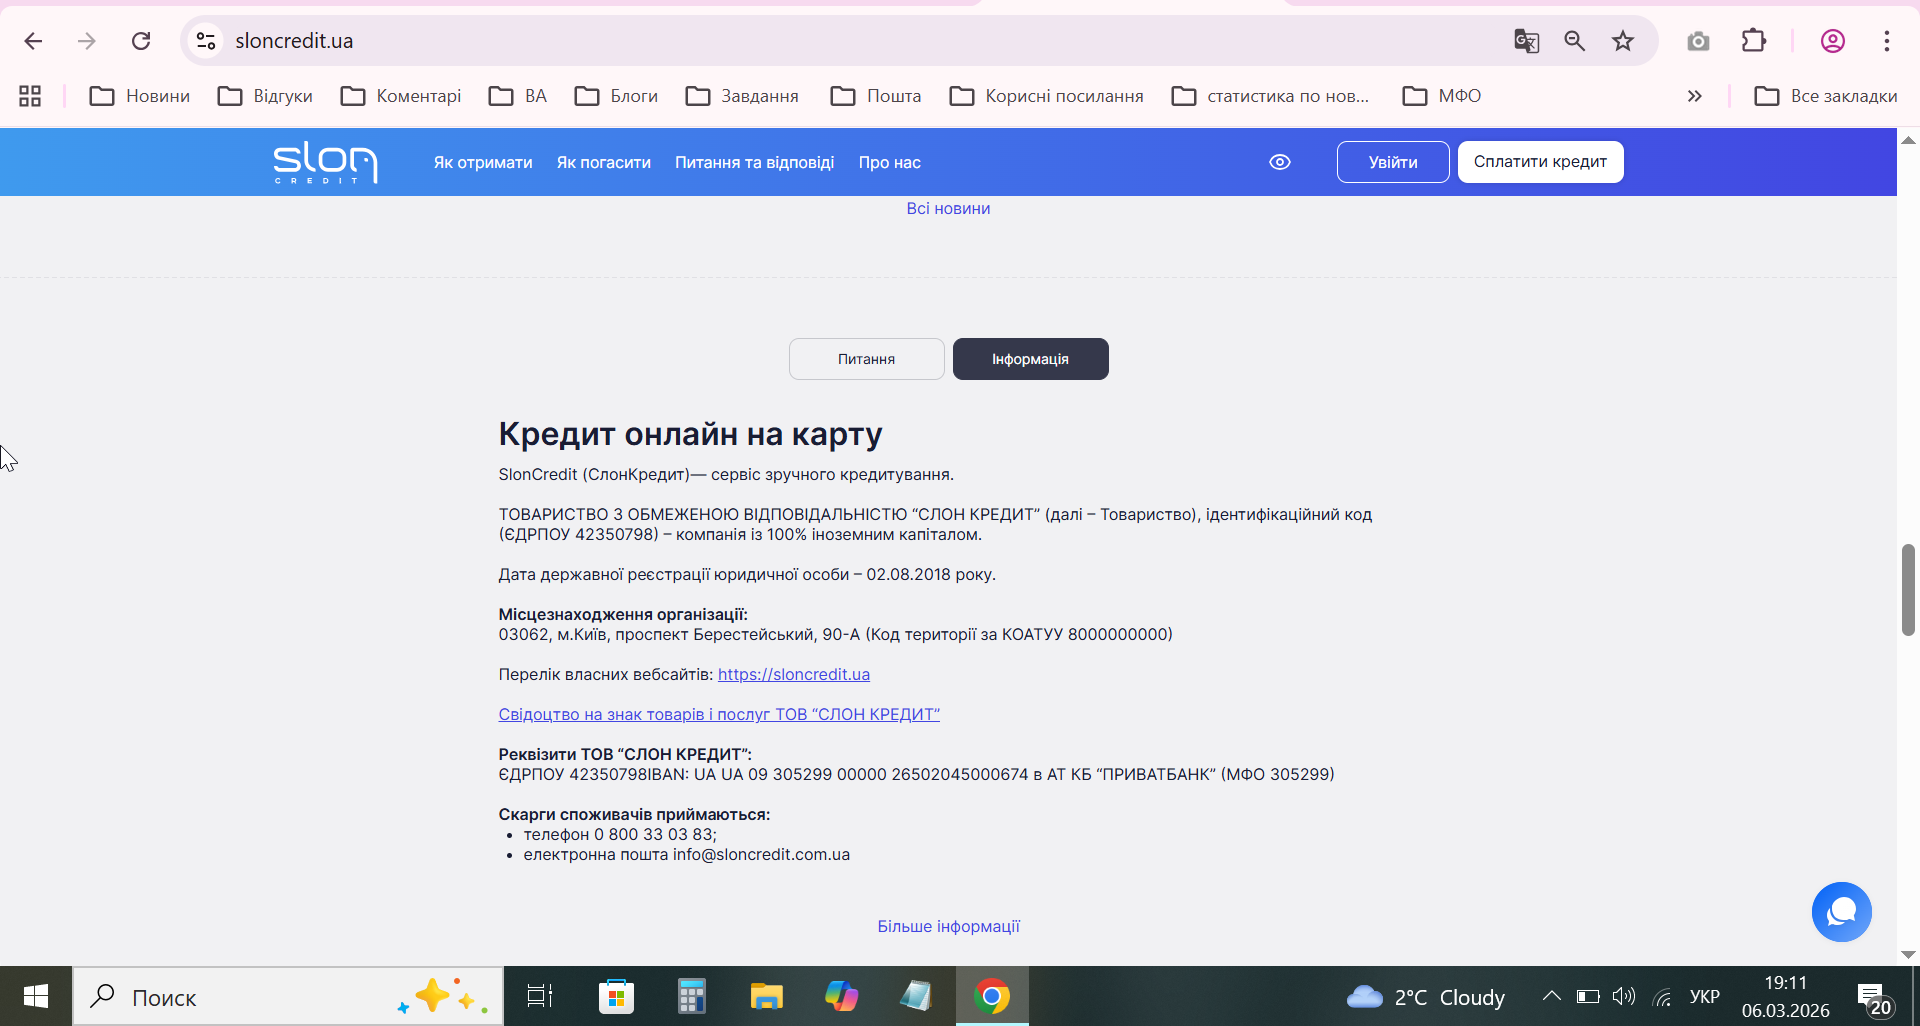Open the статистика по нов... bookmarks folder

tap(1271, 96)
